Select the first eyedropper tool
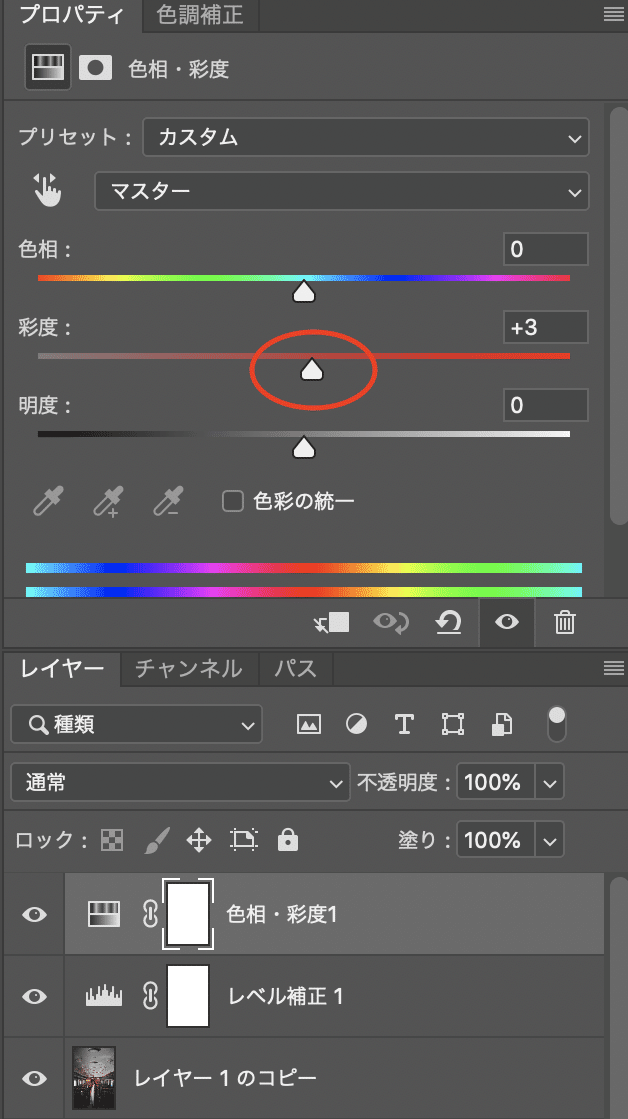Screen dimensions: 628x1119 (49, 500)
